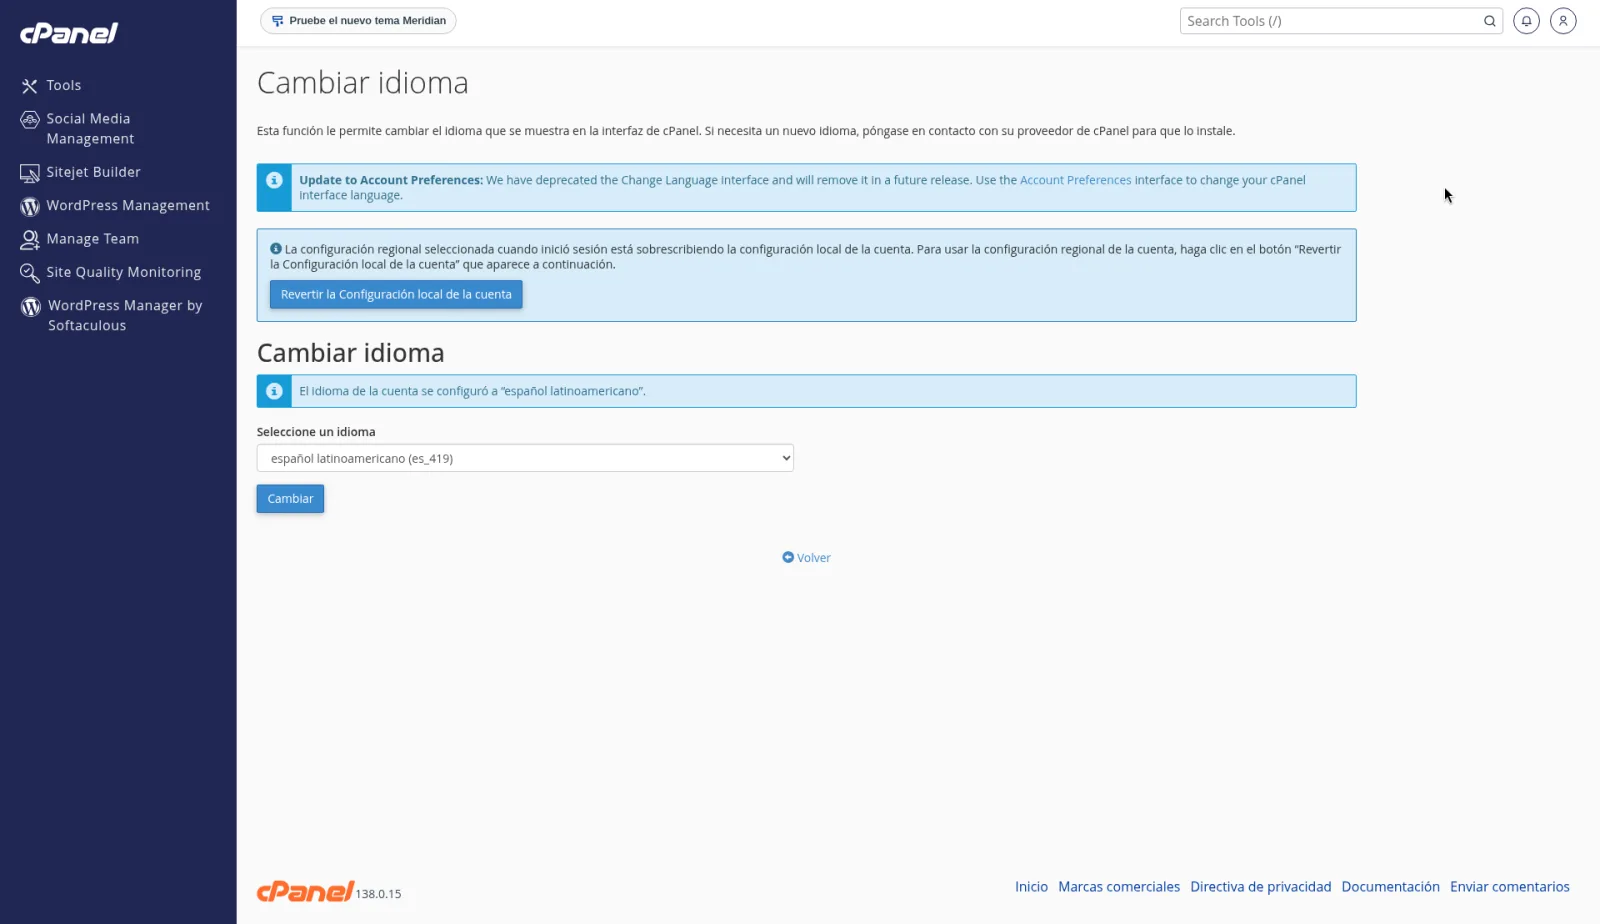Open Inicio footer link
Viewport: 1600px width, 924px height.
[x=1031, y=887]
